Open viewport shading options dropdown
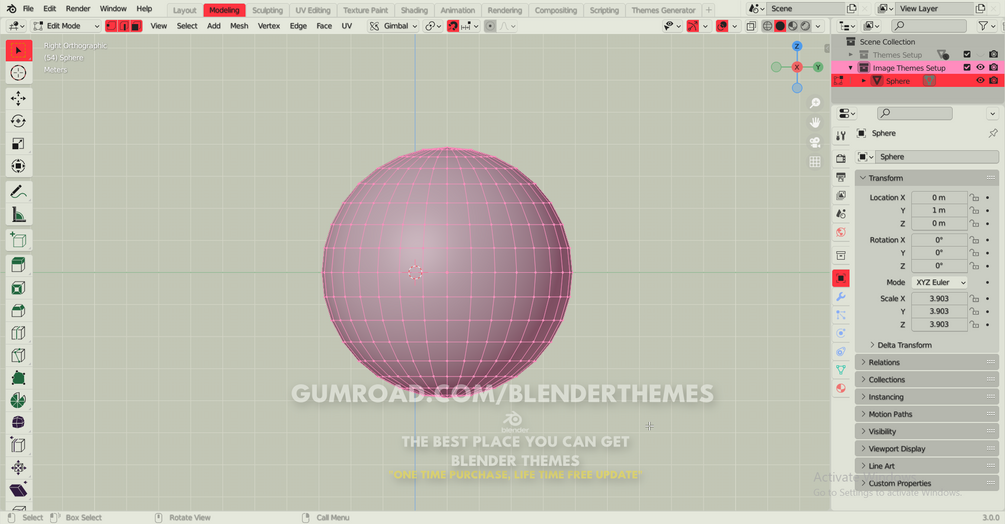 [x=818, y=26]
